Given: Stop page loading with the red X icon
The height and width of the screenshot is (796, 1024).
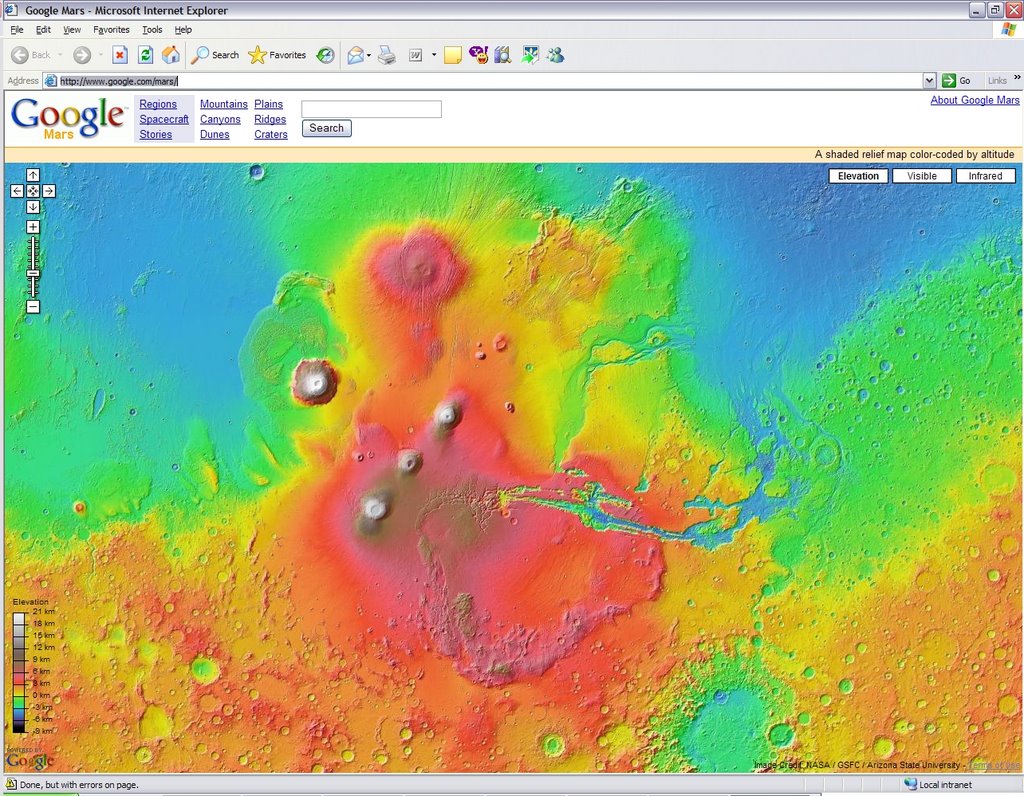Looking at the screenshot, I should pyautogui.click(x=120, y=55).
